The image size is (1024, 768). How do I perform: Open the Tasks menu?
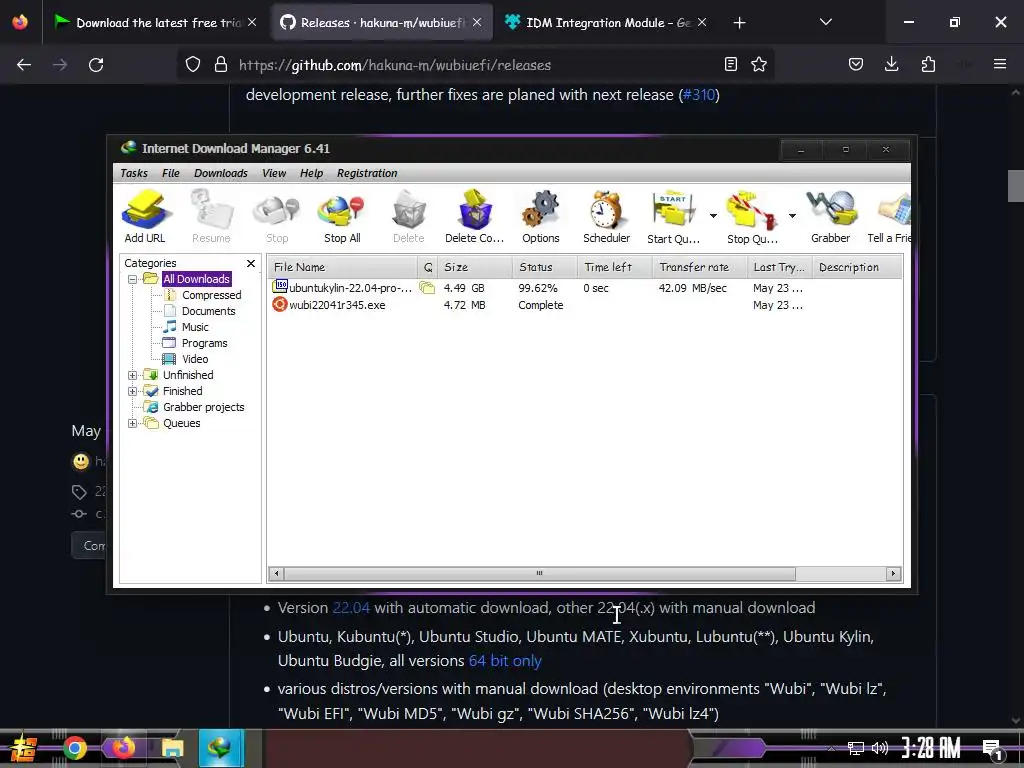[134, 173]
